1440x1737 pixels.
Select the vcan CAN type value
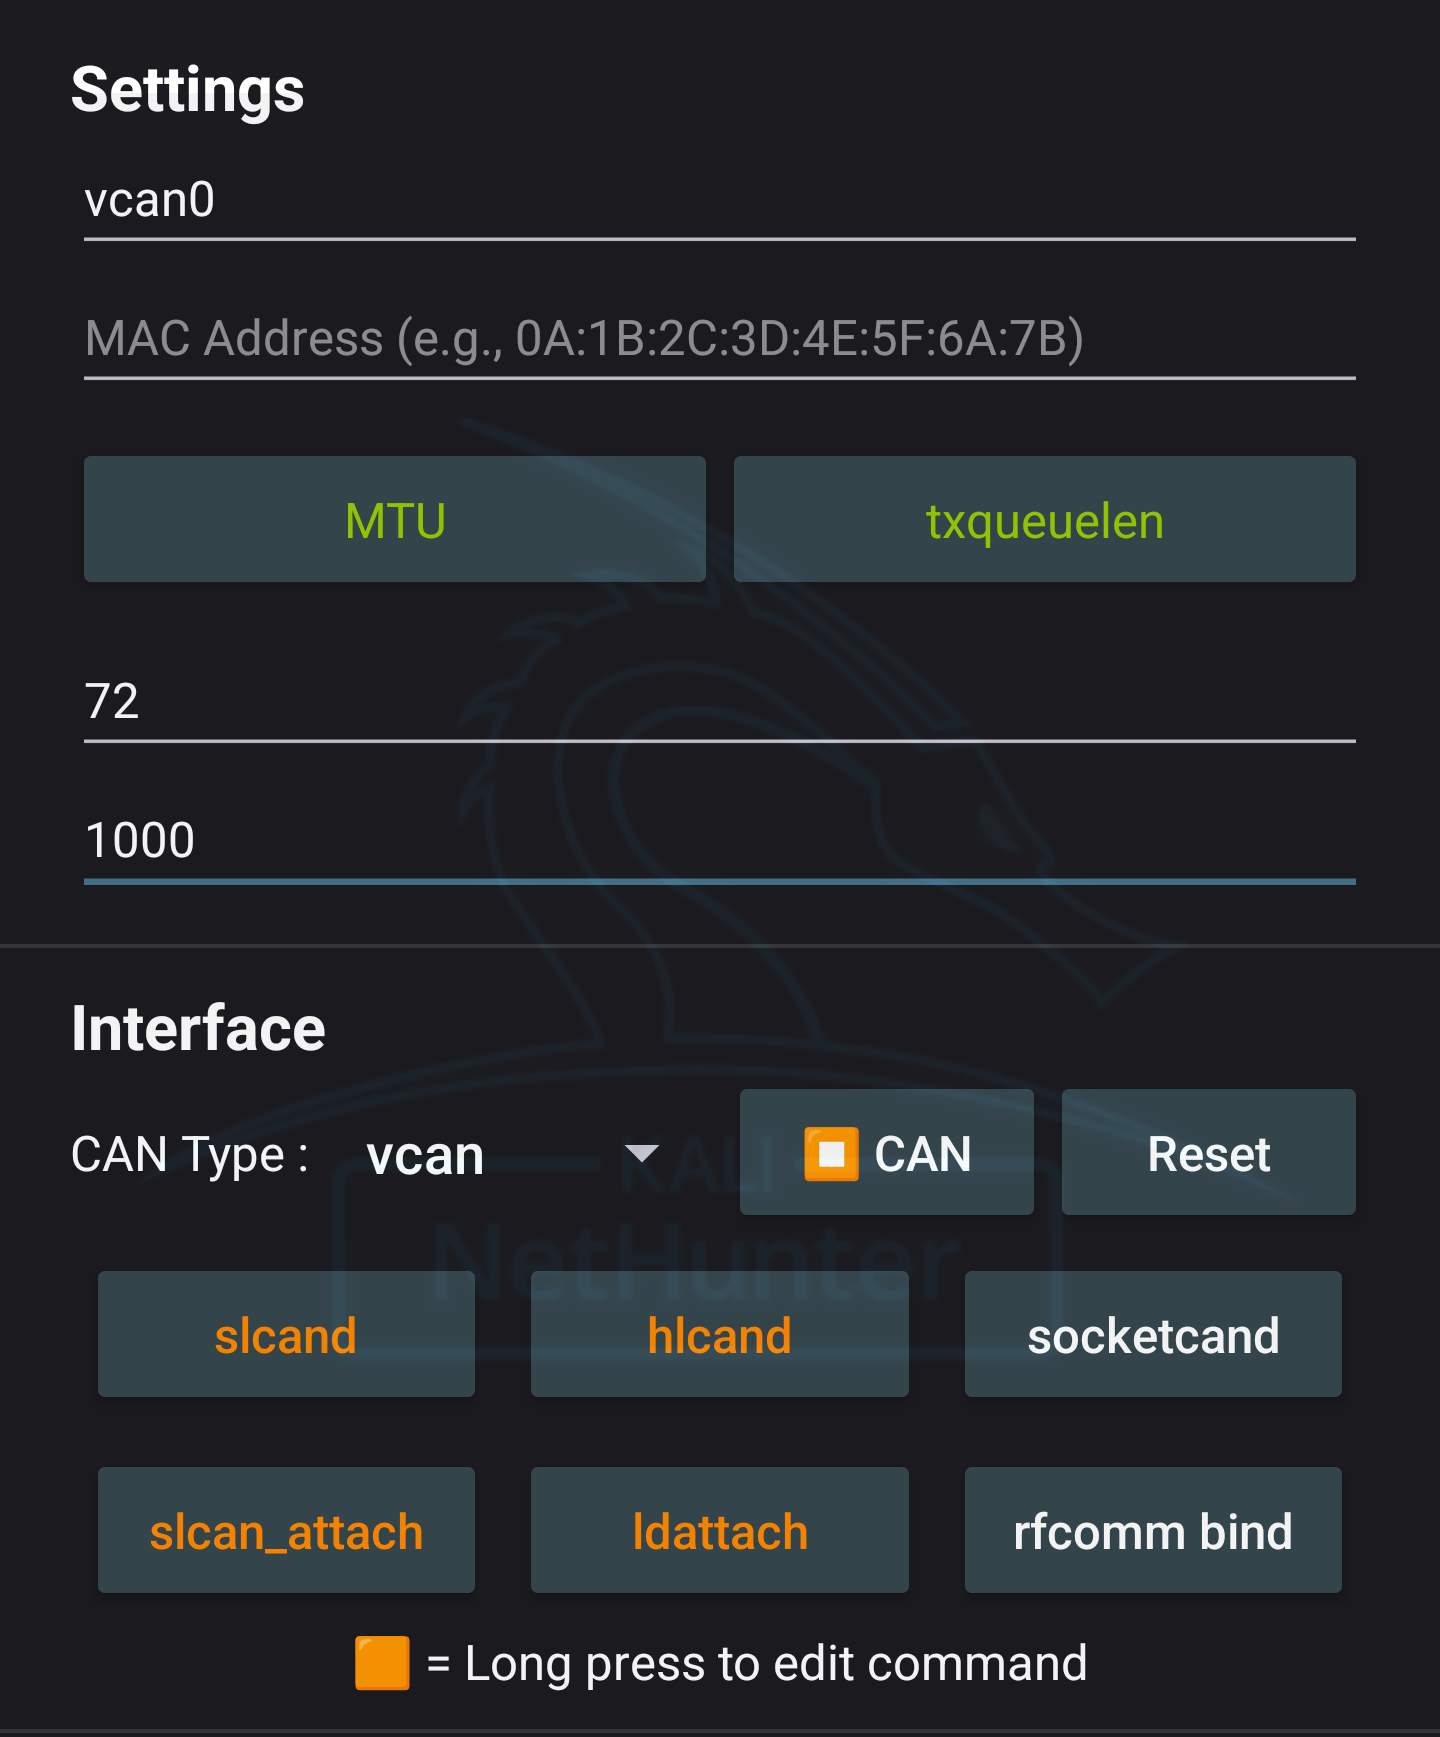coord(425,1155)
